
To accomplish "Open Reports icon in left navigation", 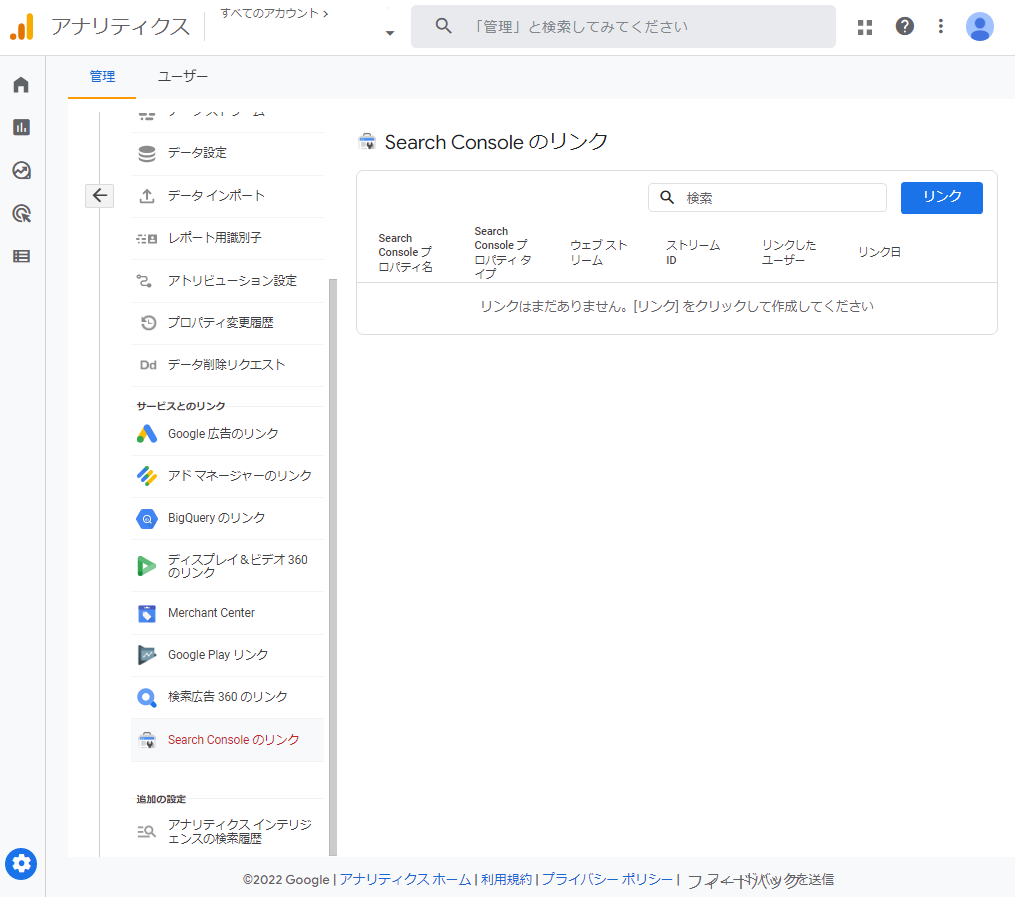I will click(x=21, y=127).
